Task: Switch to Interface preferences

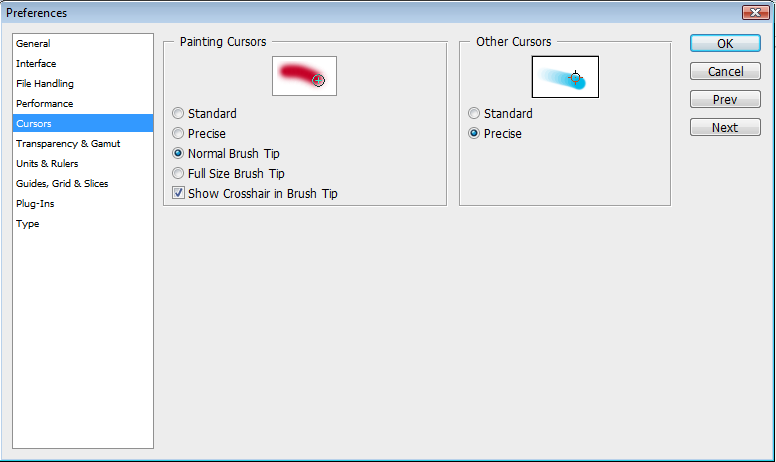Action: coord(36,64)
